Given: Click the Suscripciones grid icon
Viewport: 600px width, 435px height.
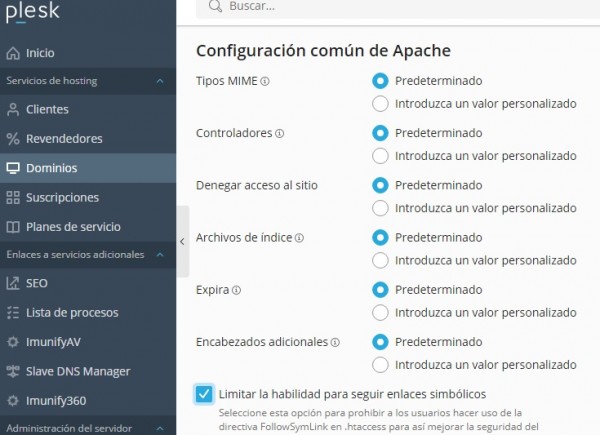Looking at the screenshot, I should click(13, 197).
